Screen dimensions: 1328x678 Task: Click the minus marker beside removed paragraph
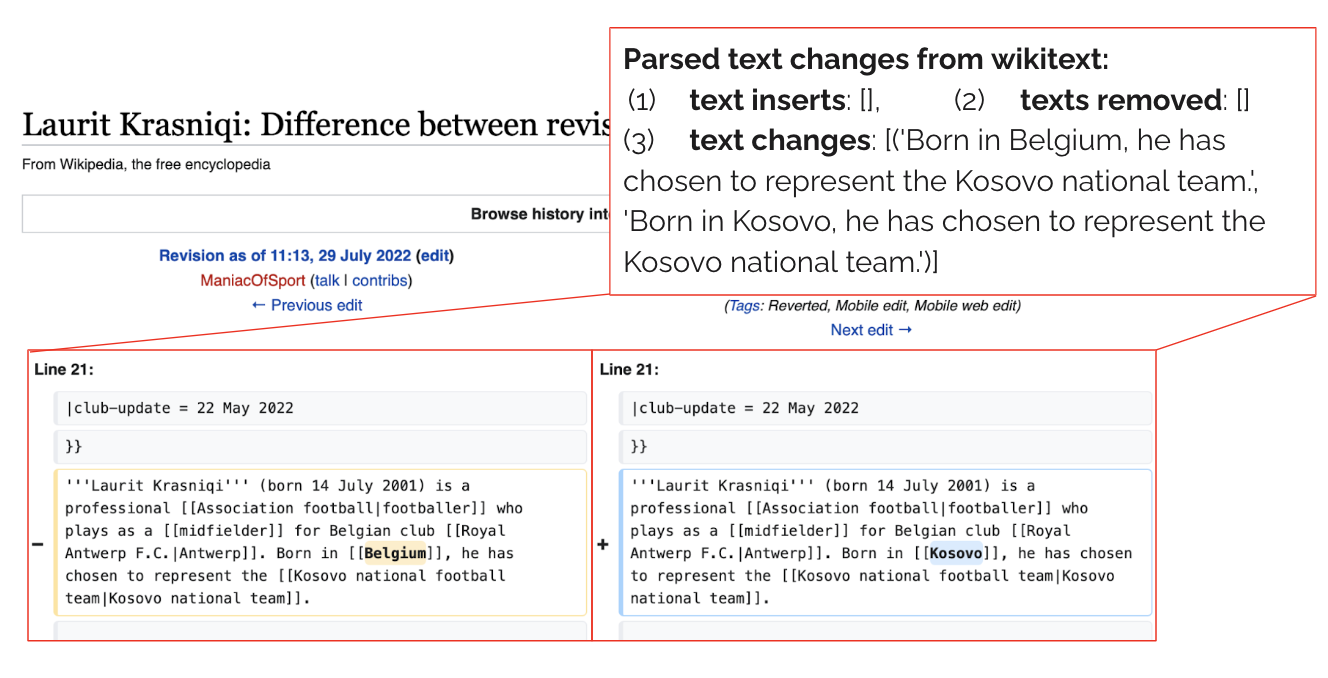pyautogui.click(x=38, y=544)
